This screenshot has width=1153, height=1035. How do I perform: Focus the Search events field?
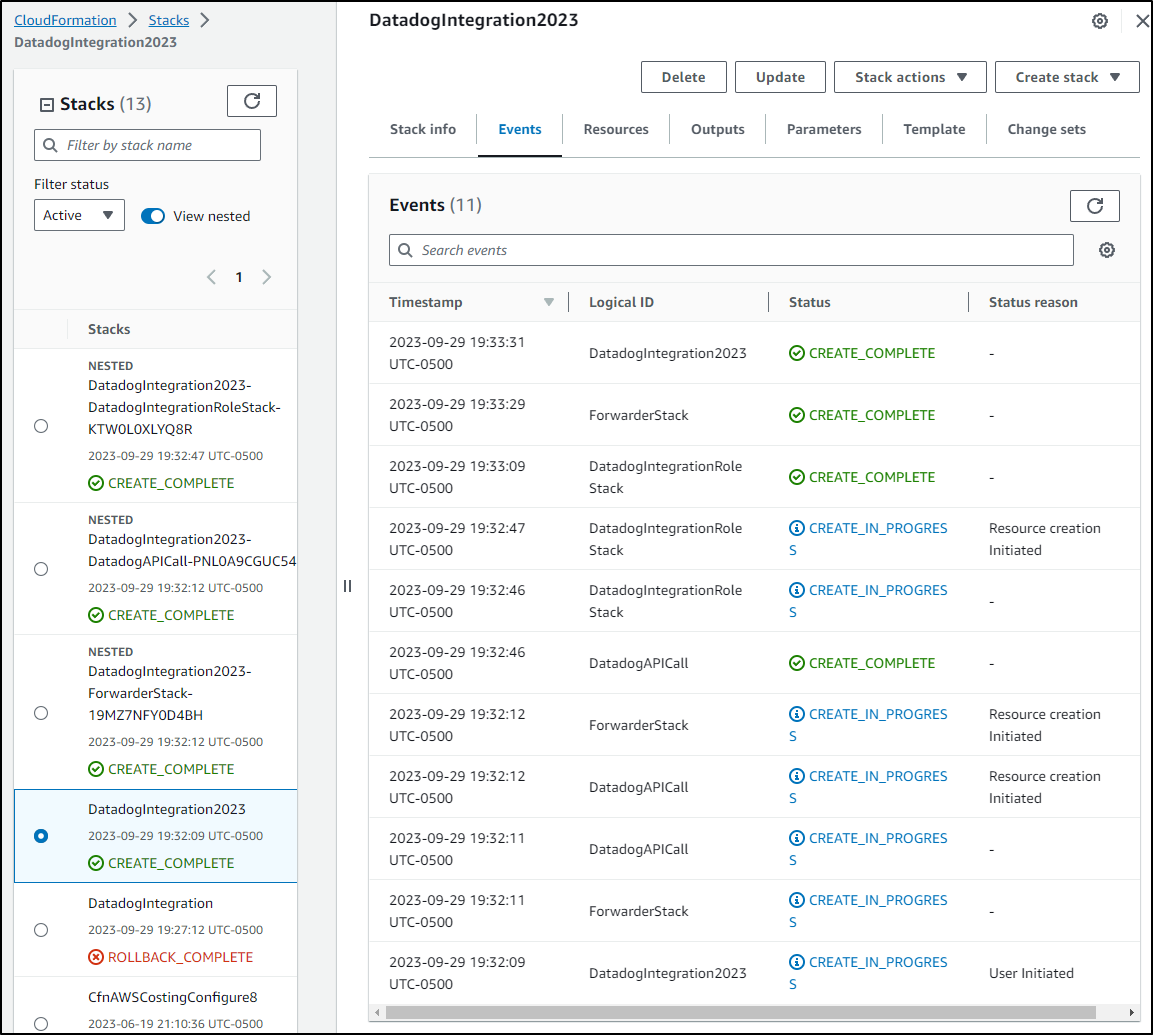[x=731, y=251]
